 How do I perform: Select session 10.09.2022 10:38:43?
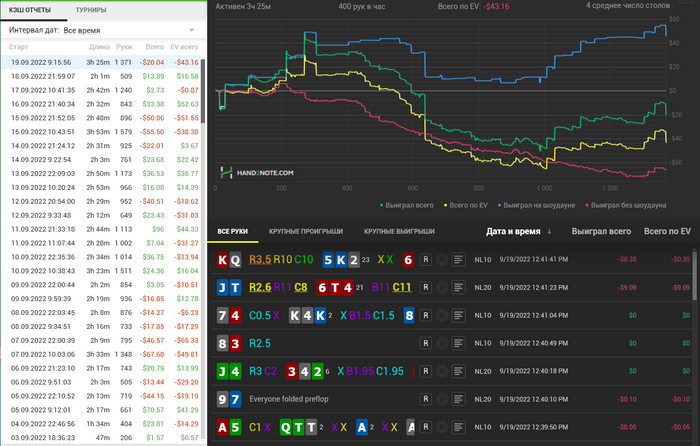pyautogui.click(x=102, y=271)
